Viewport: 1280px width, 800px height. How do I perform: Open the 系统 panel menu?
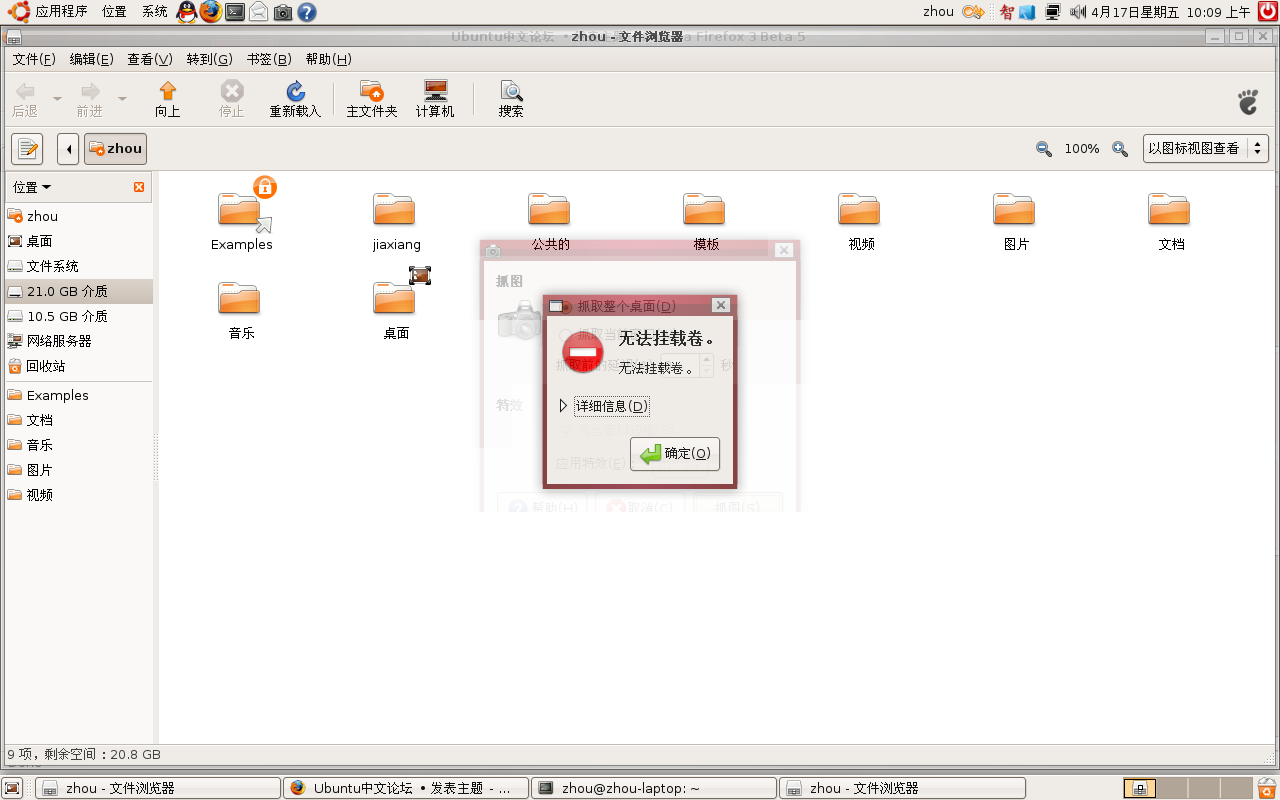click(155, 12)
